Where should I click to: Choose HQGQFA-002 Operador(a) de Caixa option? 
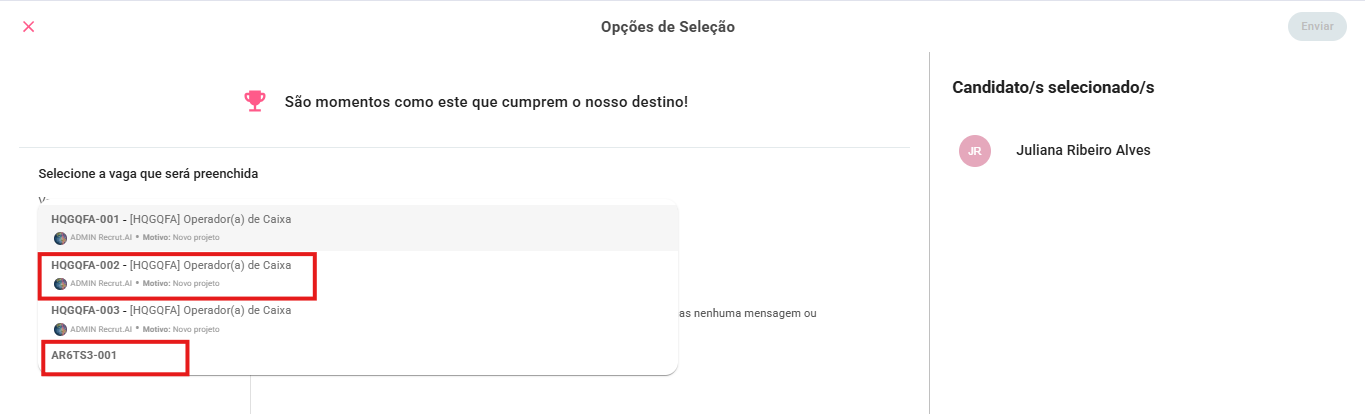(x=171, y=265)
